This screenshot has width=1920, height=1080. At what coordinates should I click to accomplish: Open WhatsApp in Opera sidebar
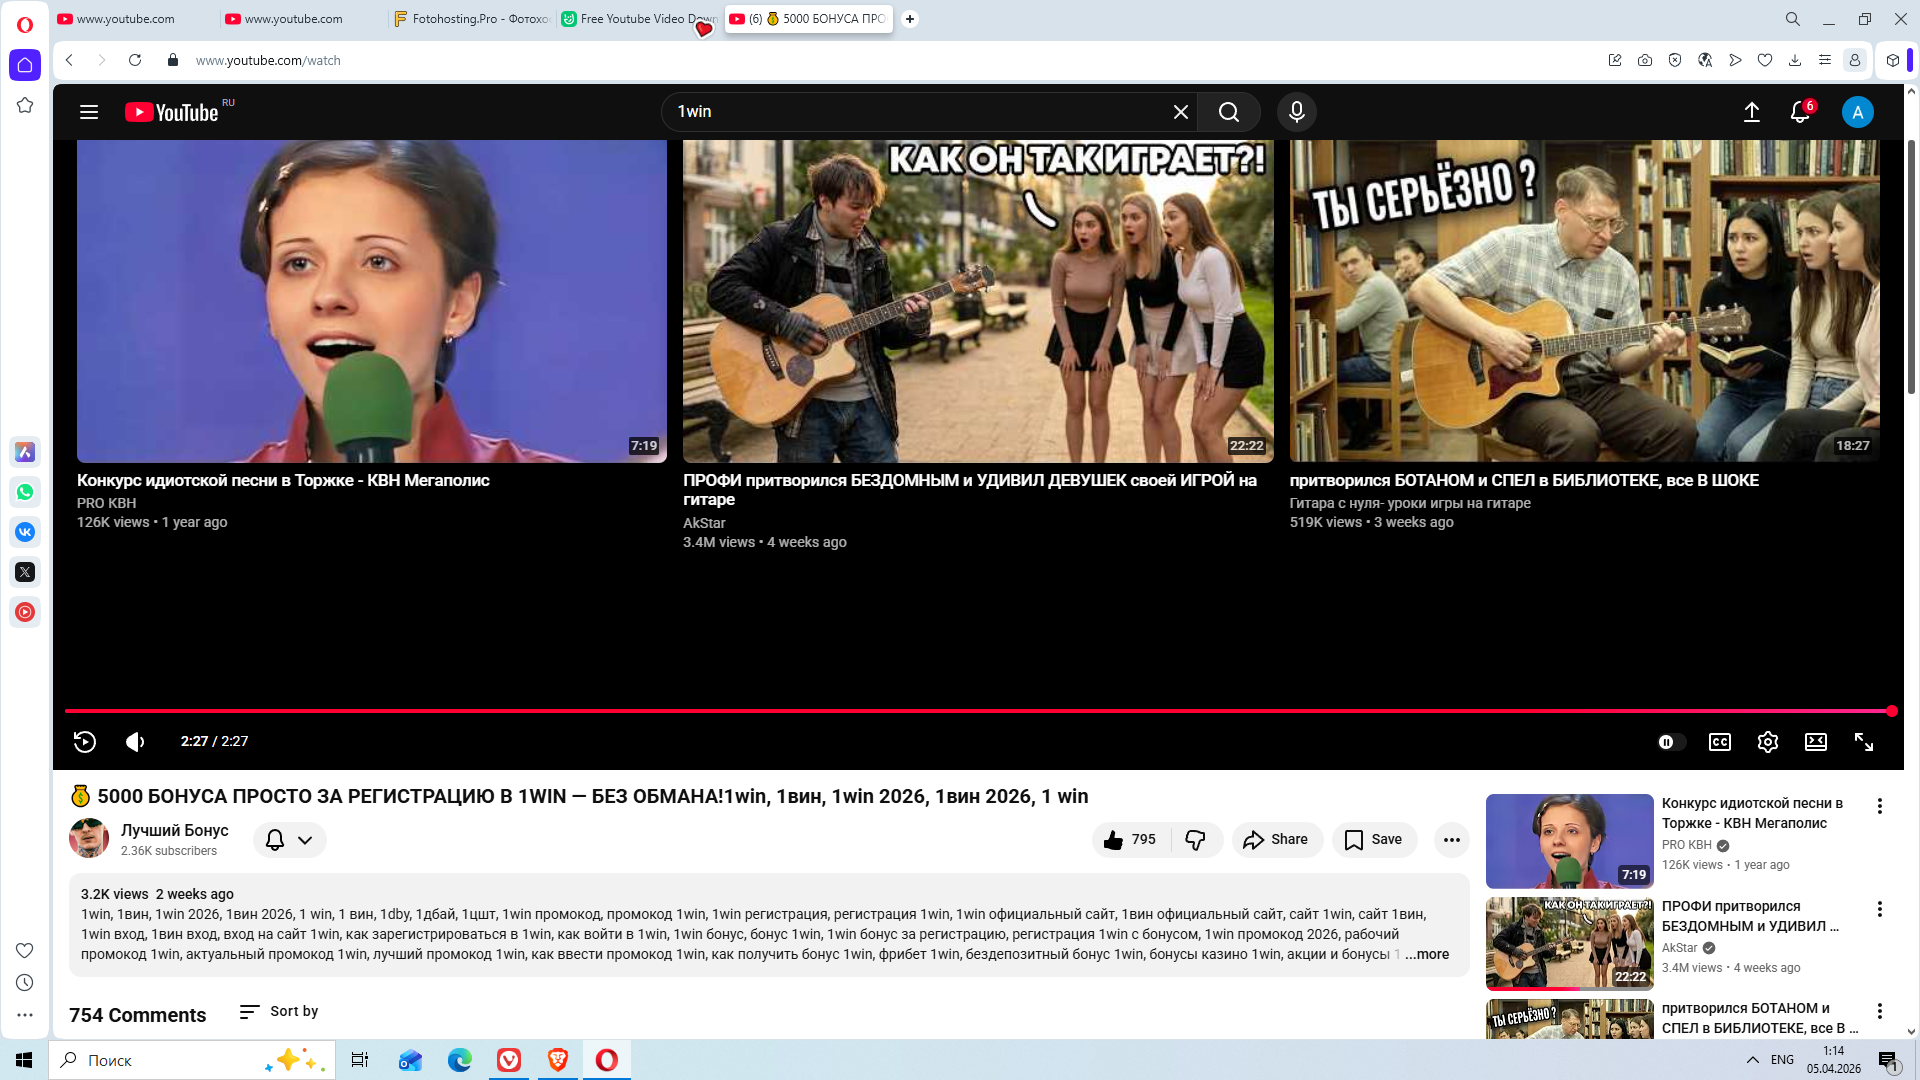click(25, 492)
